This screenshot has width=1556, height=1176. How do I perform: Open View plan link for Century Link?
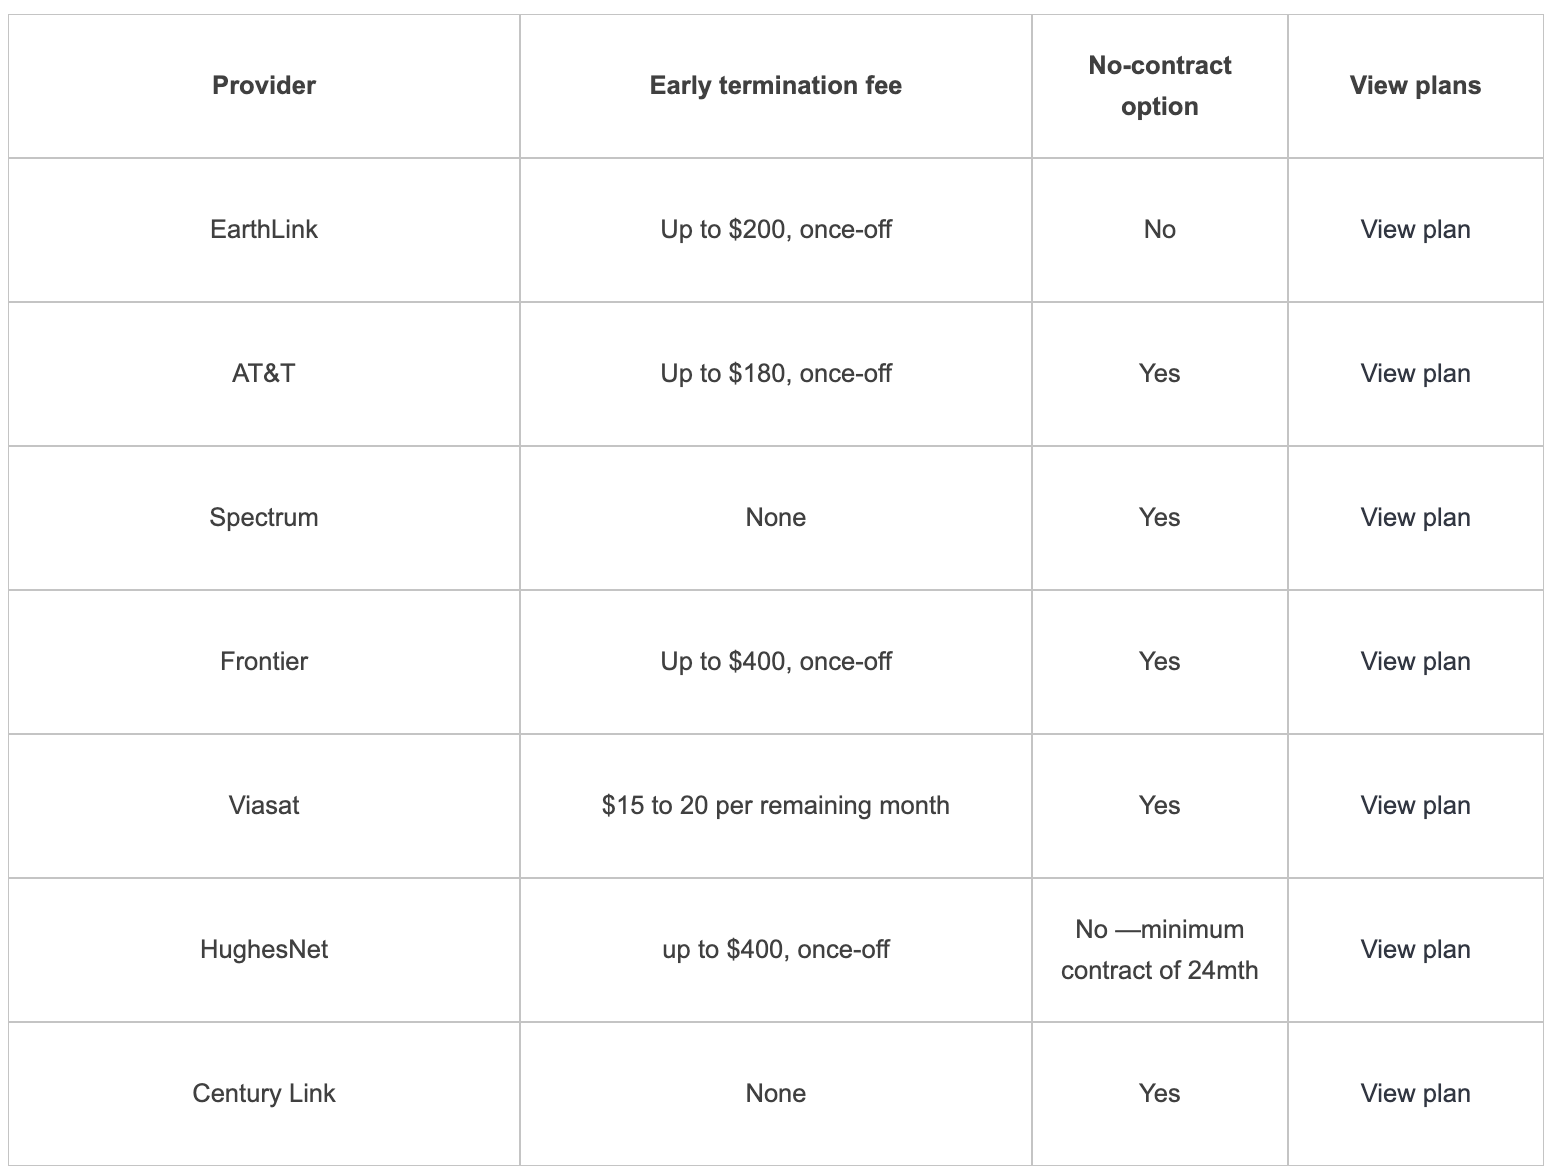(1415, 1094)
